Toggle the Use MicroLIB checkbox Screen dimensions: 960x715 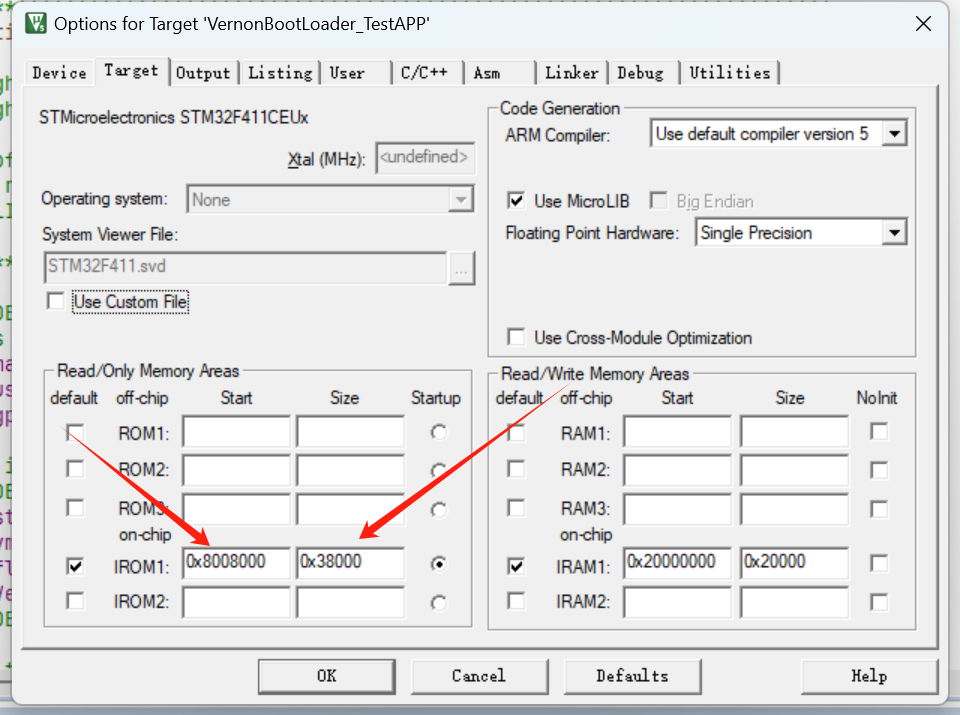(x=516, y=201)
